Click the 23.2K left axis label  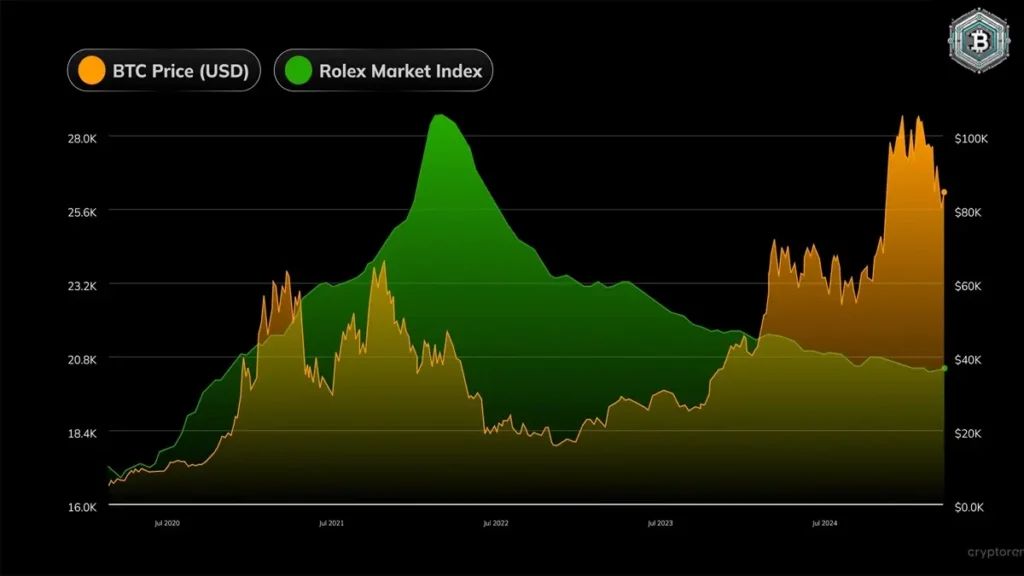coord(82,286)
